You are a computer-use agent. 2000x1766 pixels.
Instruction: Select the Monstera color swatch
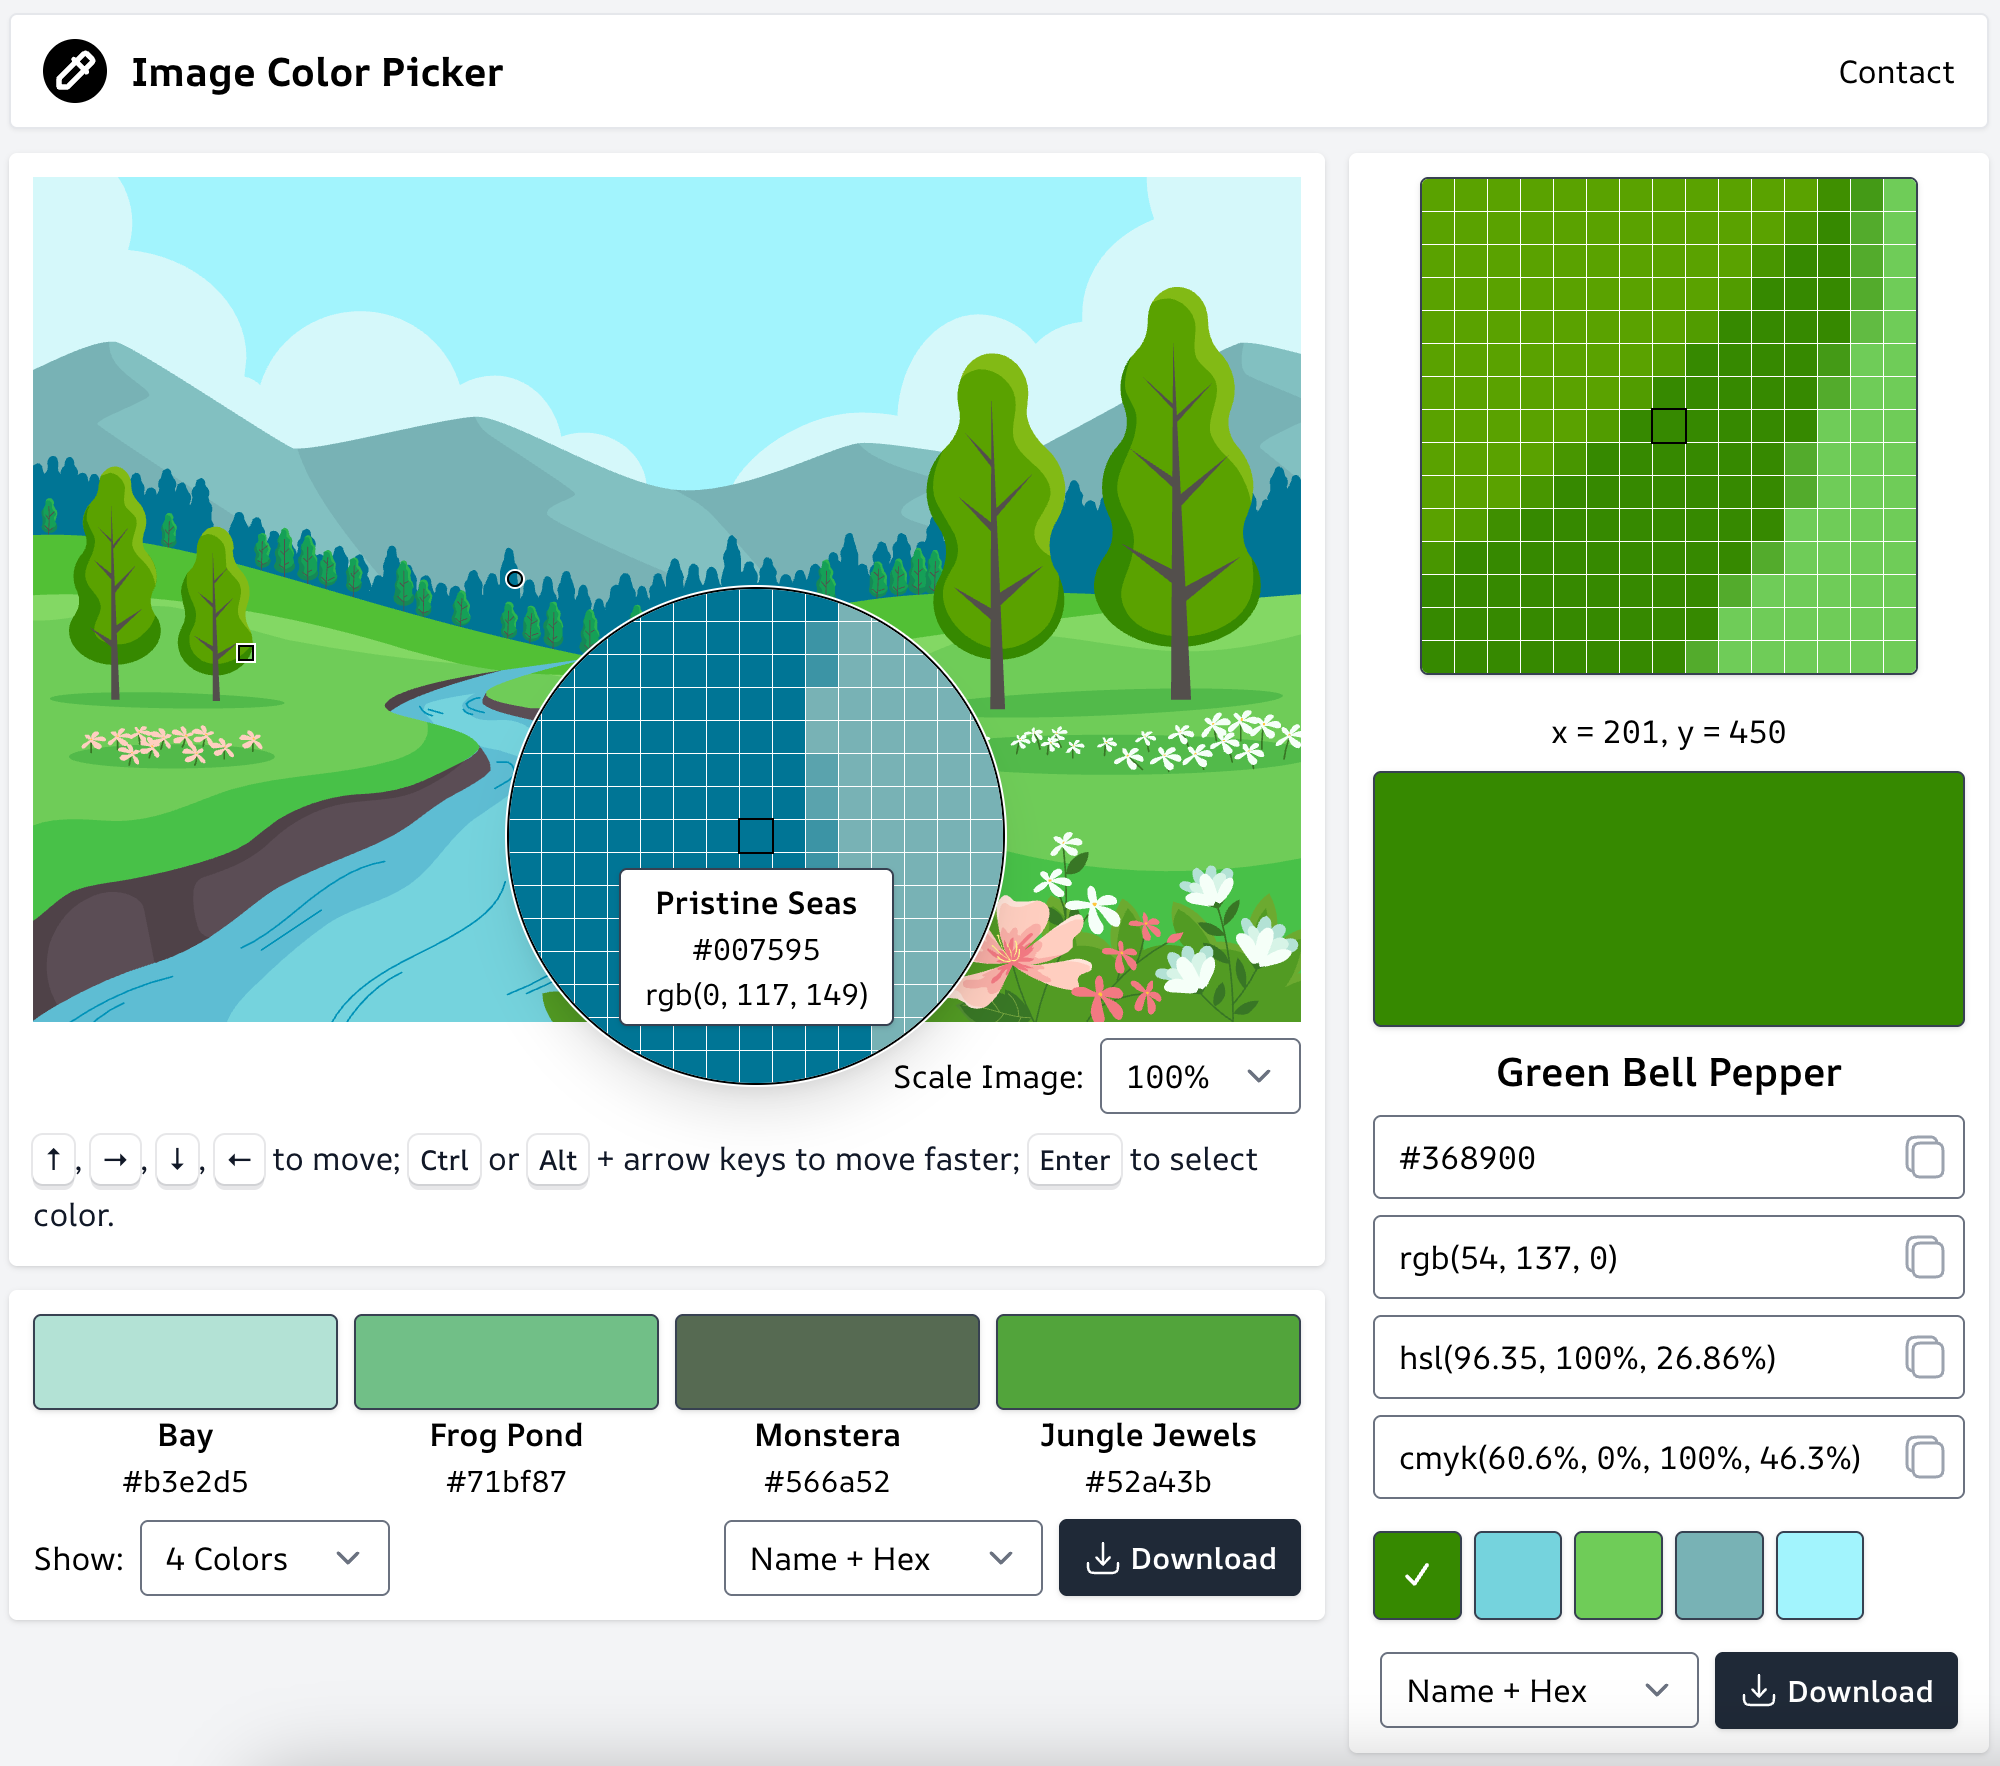pyautogui.click(x=827, y=1361)
